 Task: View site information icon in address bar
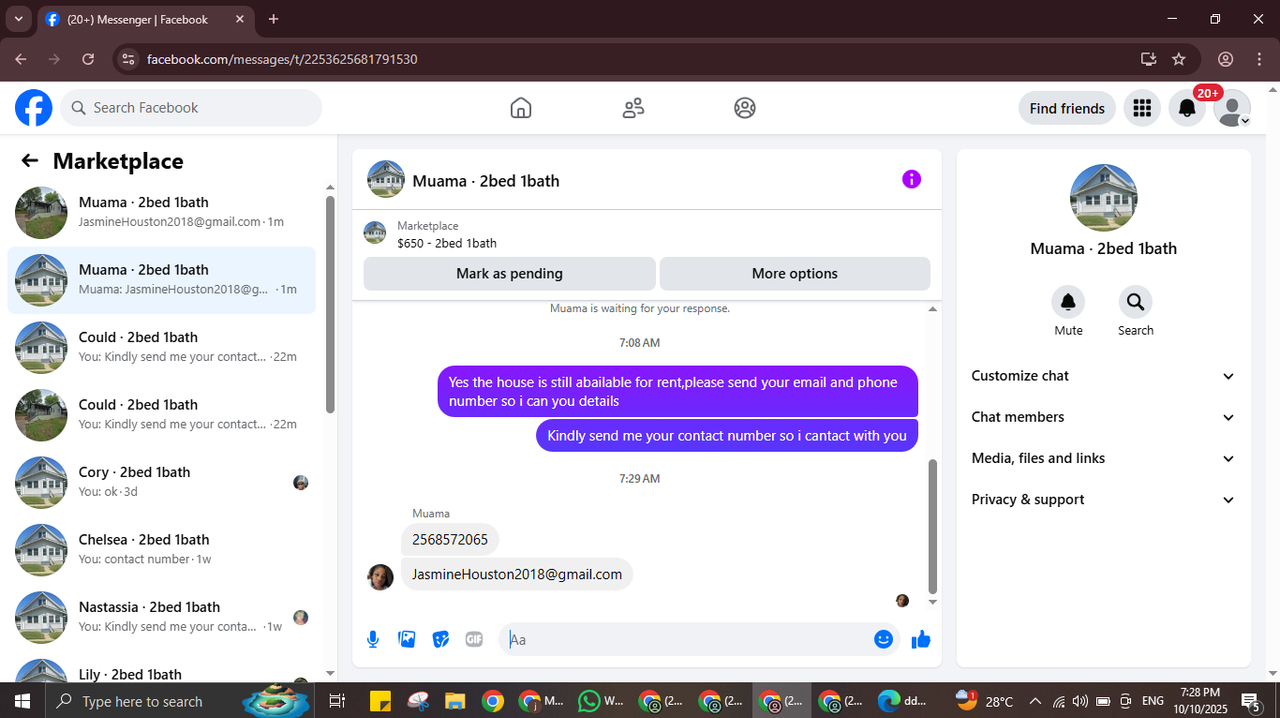(x=127, y=59)
